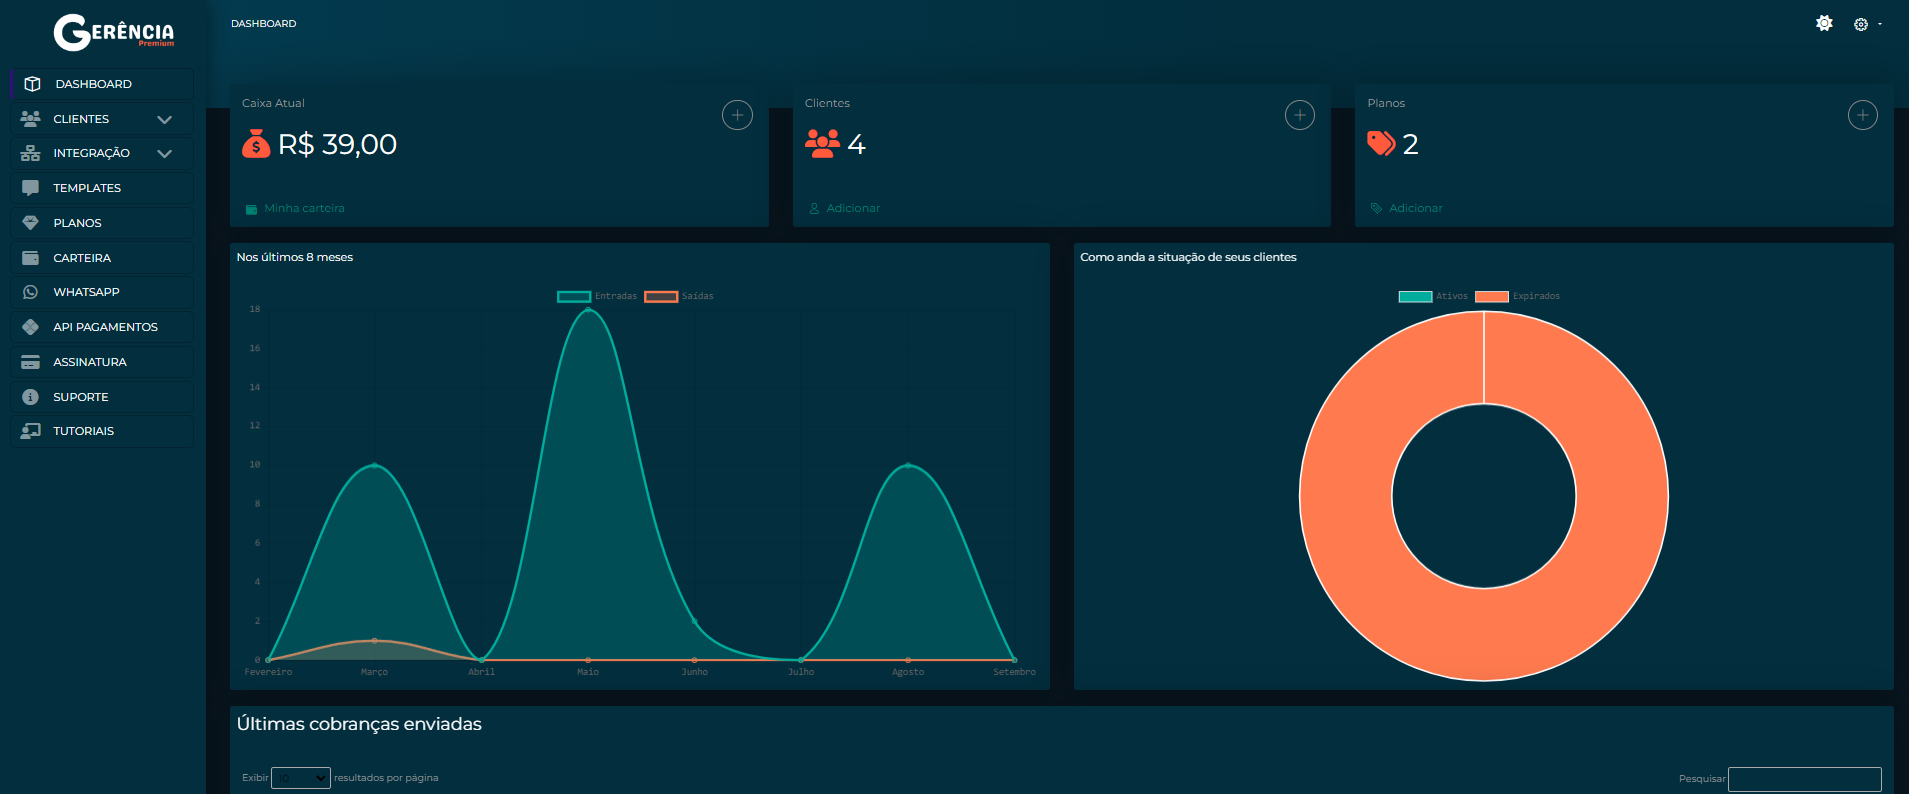Viewport: 1909px width, 794px height.
Task: Open the WhatsApp menu item
Action: pos(86,292)
